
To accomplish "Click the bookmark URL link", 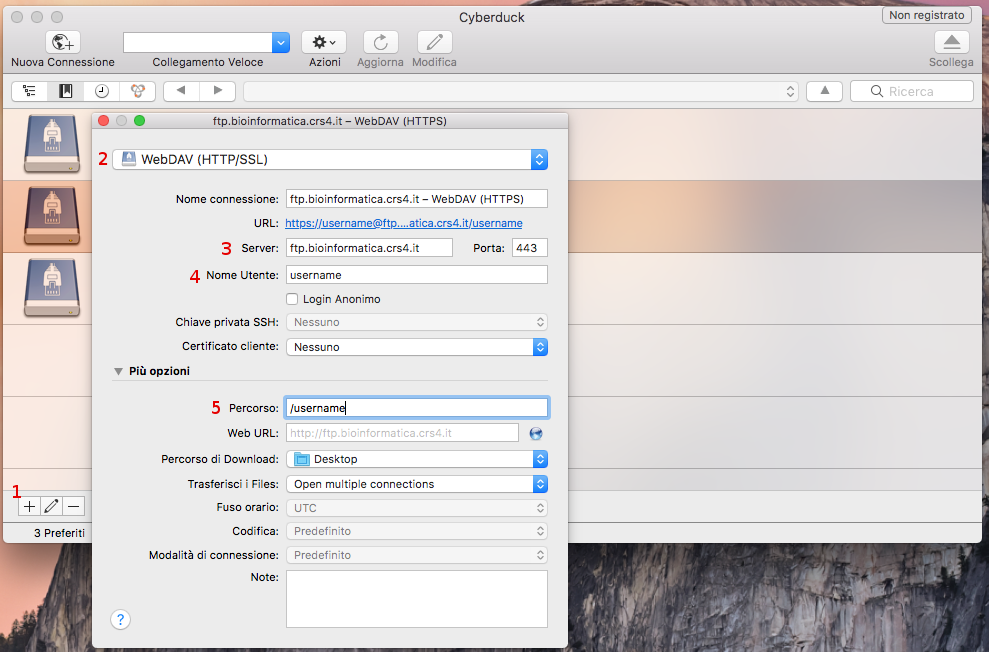I will (403, 223).
